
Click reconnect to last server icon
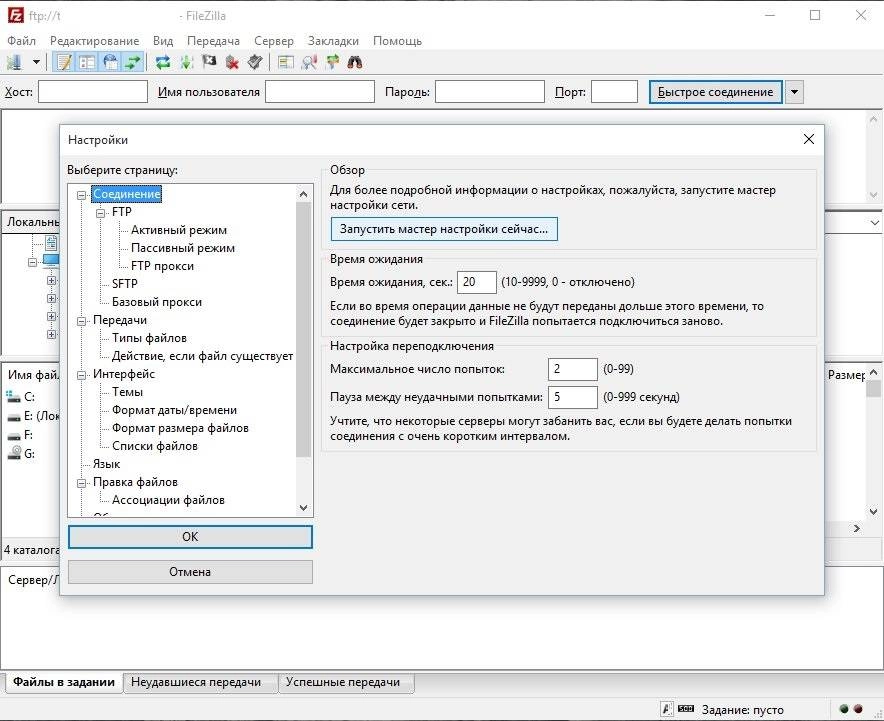255,62
